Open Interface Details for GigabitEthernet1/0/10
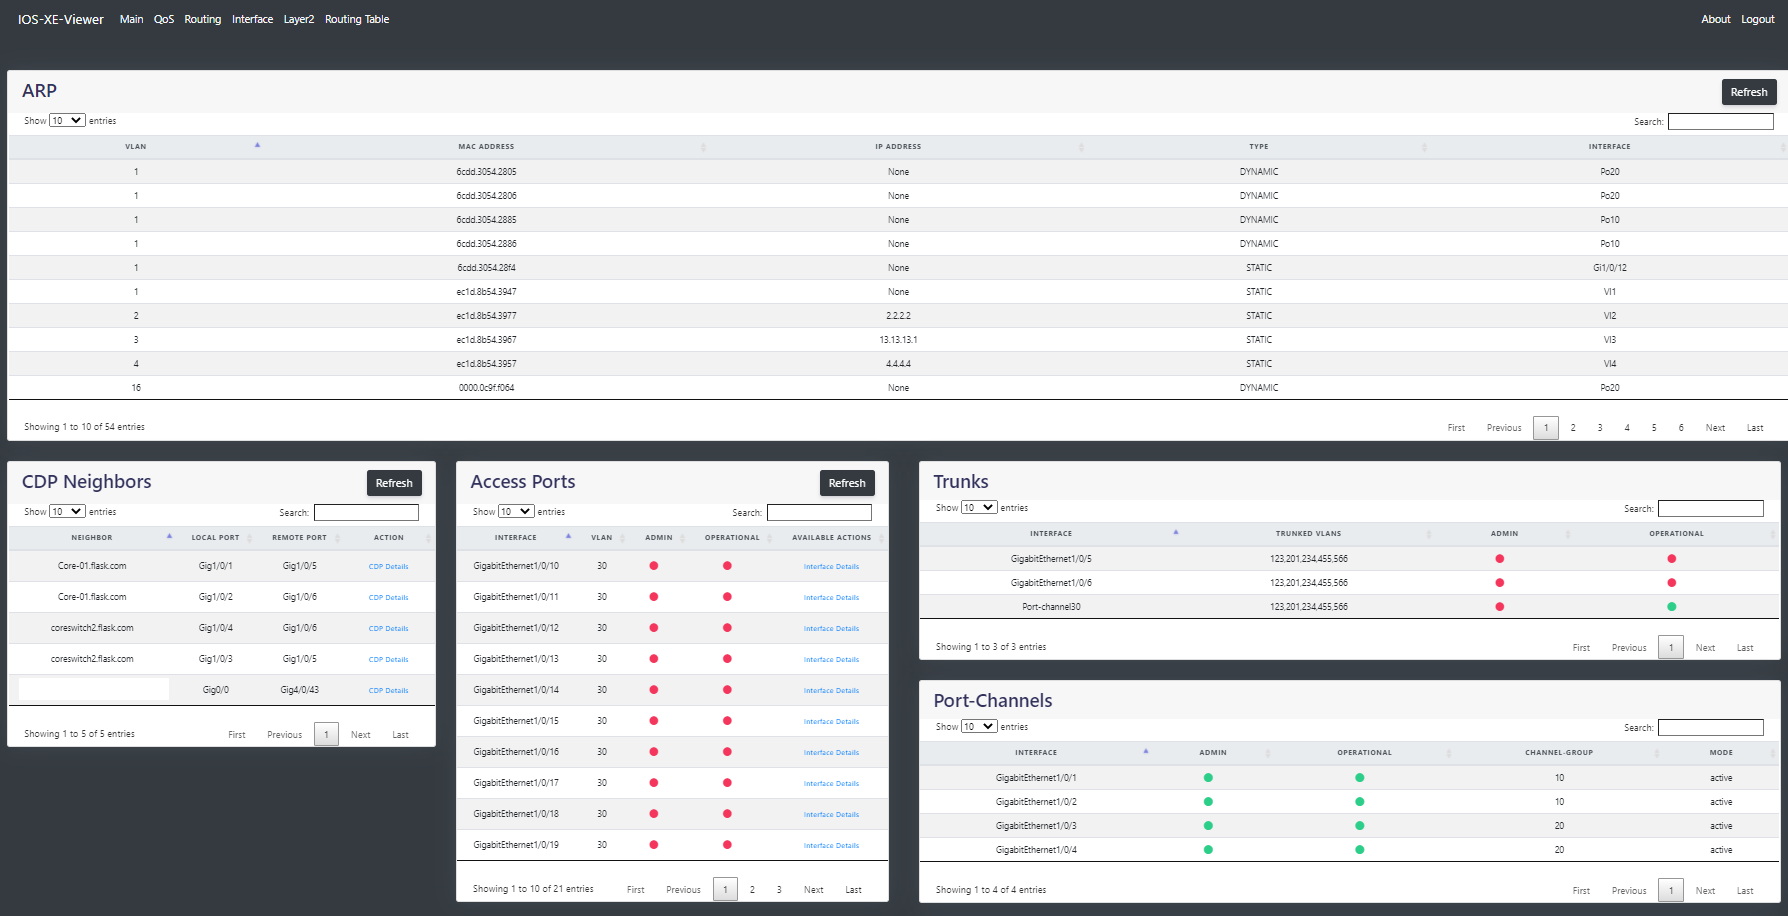 tap(831, 567)
